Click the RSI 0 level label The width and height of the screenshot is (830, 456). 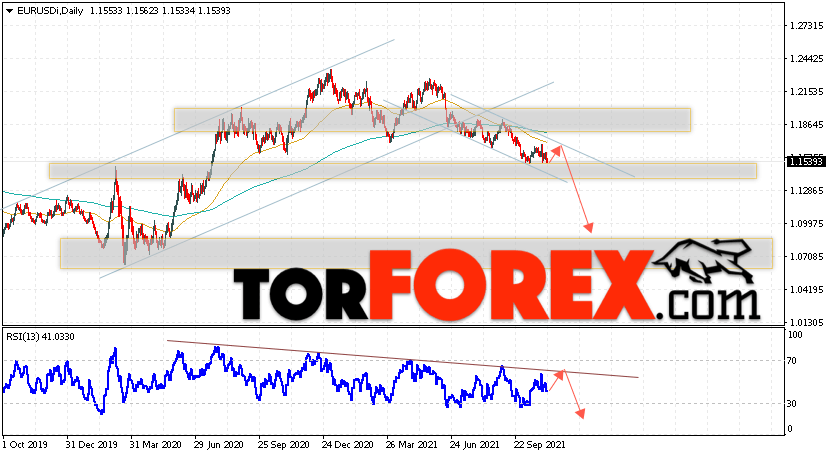(x=790, y=429)
